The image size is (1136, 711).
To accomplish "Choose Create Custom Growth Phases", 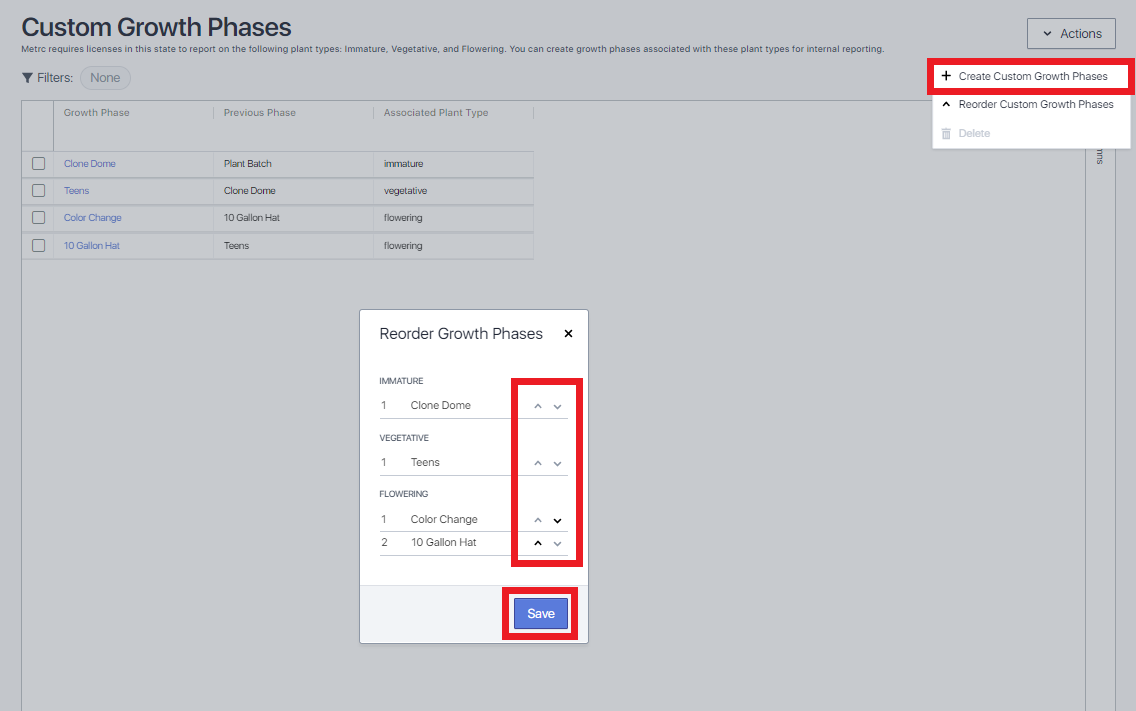I will (1032, 76).
